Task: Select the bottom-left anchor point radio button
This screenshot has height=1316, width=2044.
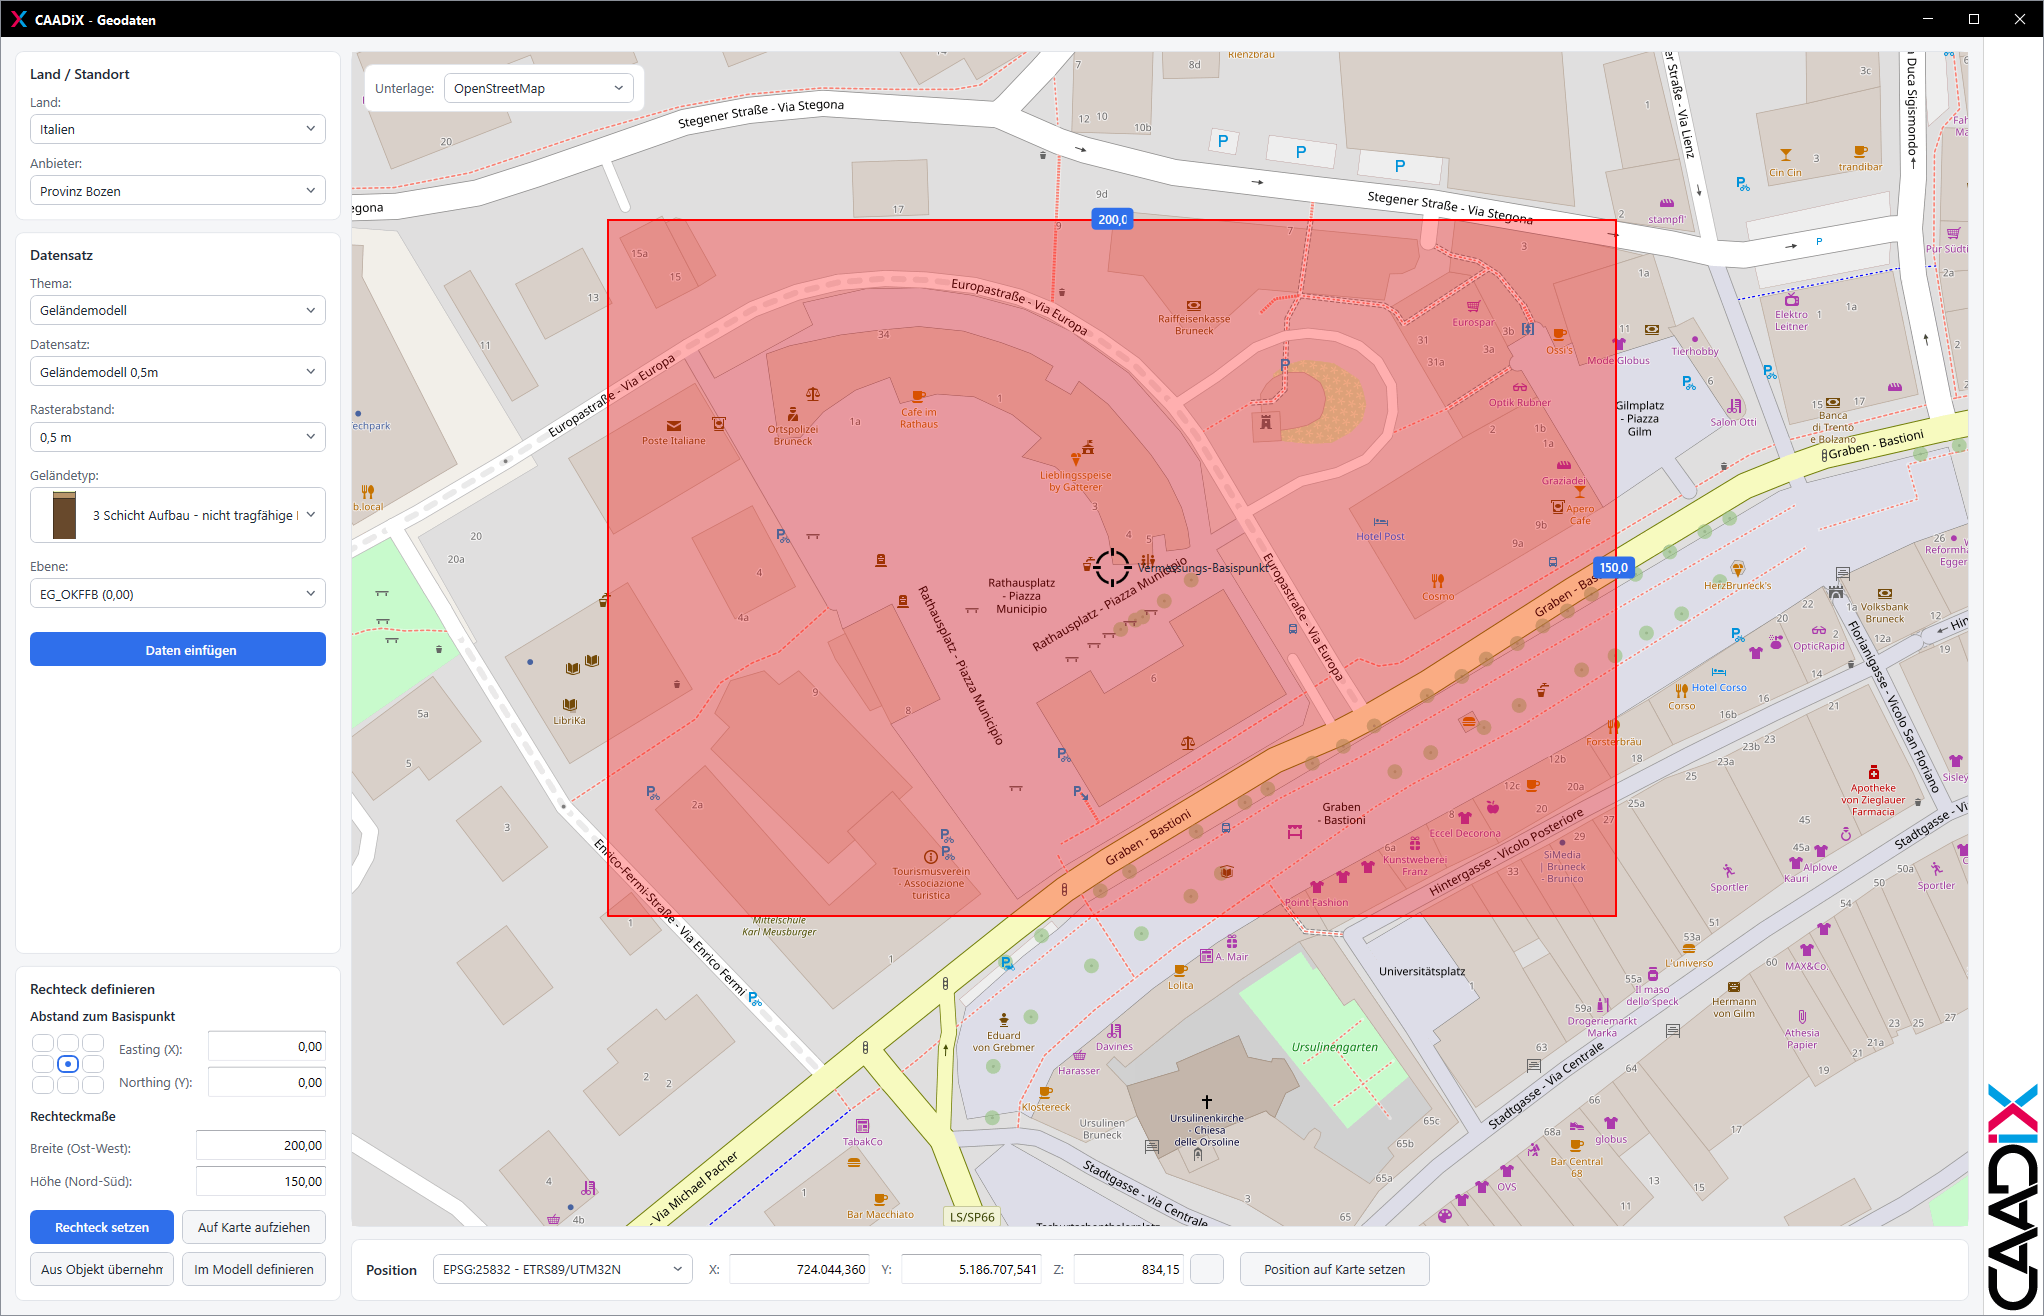Action: coord(43,1085)
